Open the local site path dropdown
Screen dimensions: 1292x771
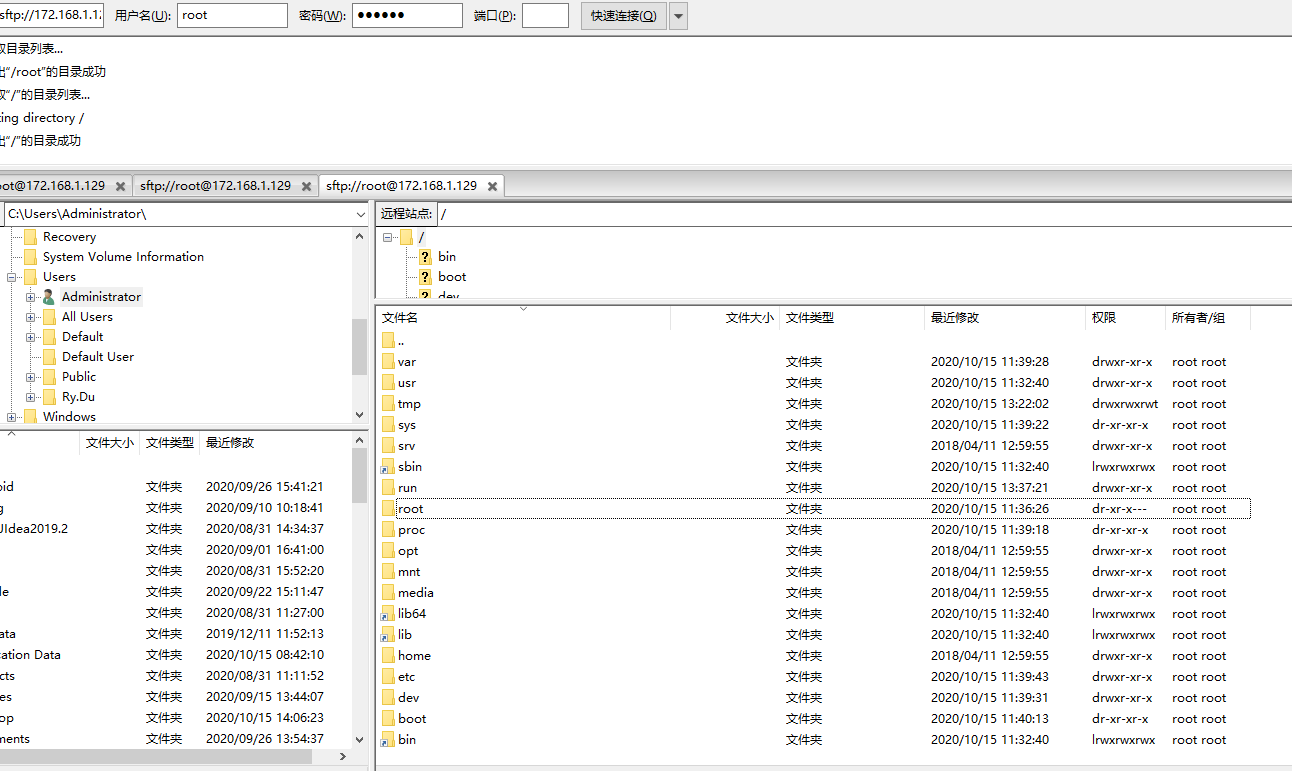(x=360, y=214)
